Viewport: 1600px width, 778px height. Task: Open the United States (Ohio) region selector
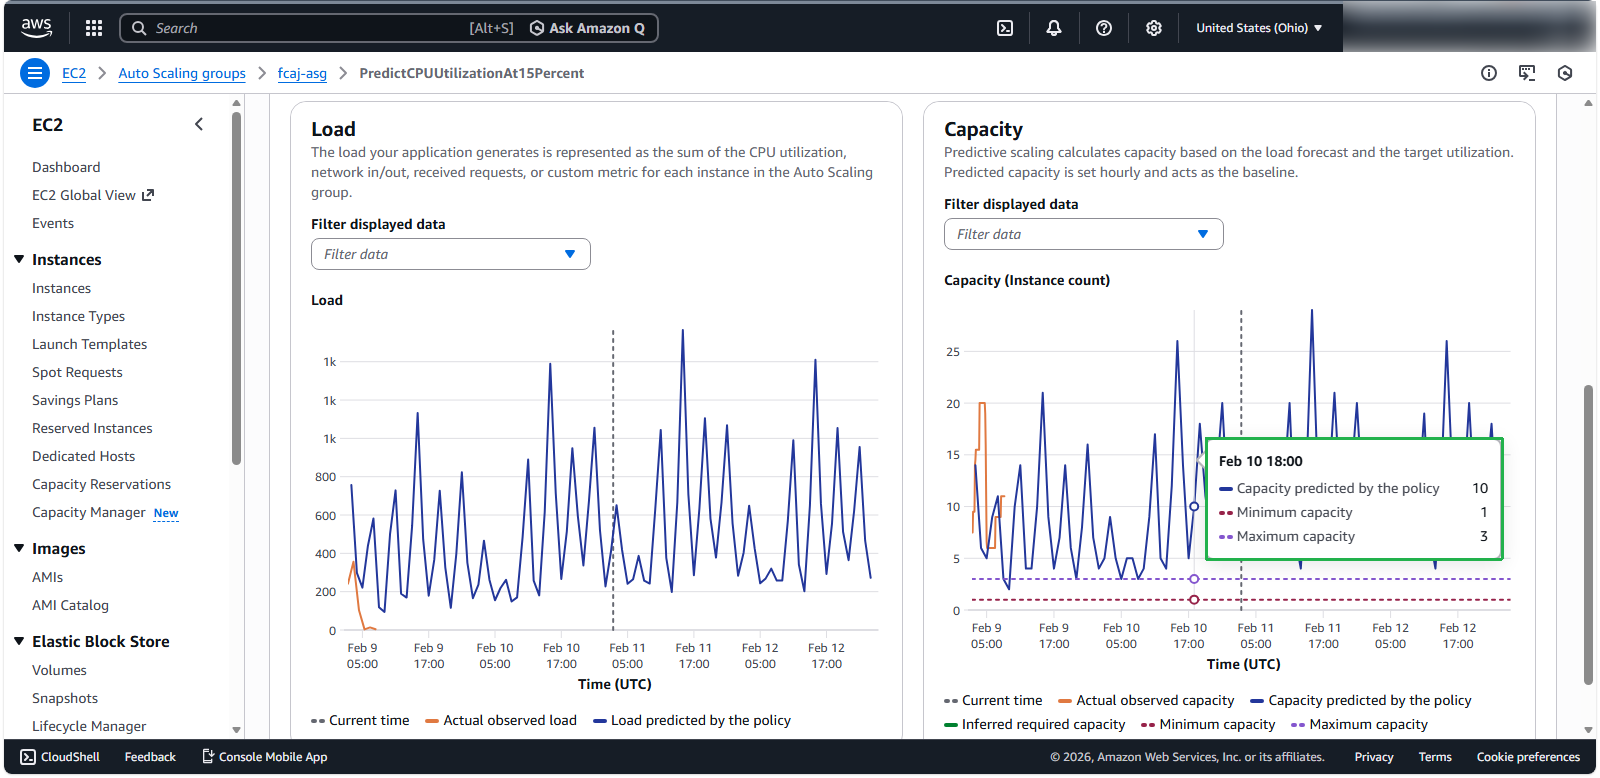1259,28
